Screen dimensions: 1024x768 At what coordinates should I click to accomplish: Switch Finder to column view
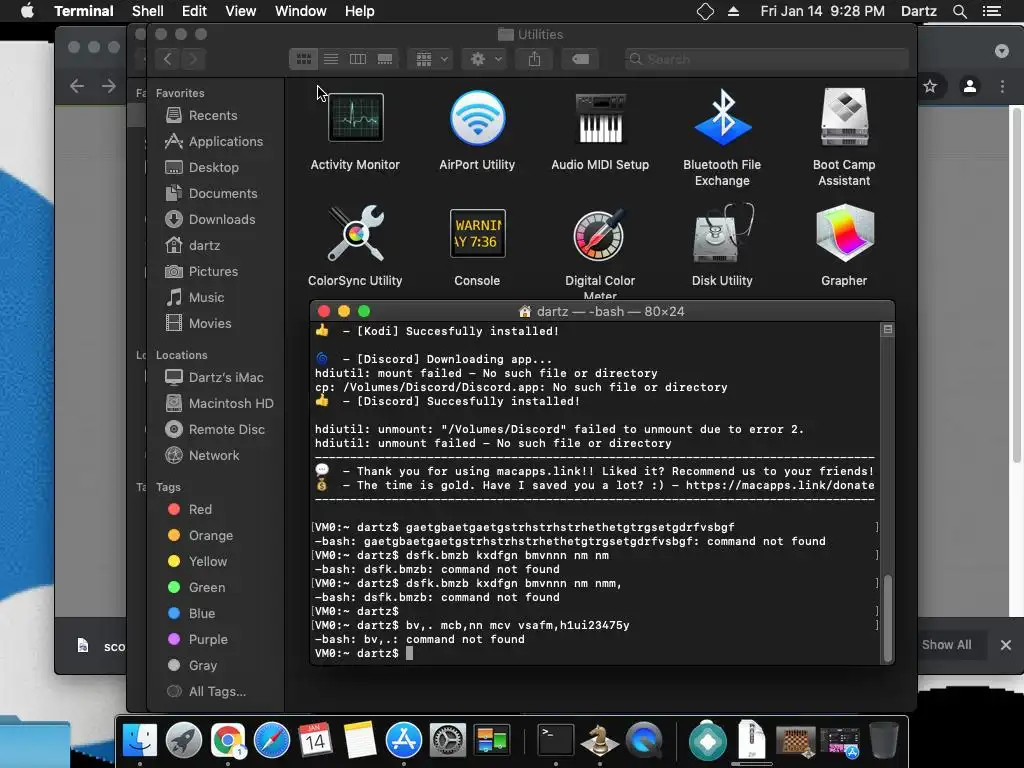[x=358, y=59]
